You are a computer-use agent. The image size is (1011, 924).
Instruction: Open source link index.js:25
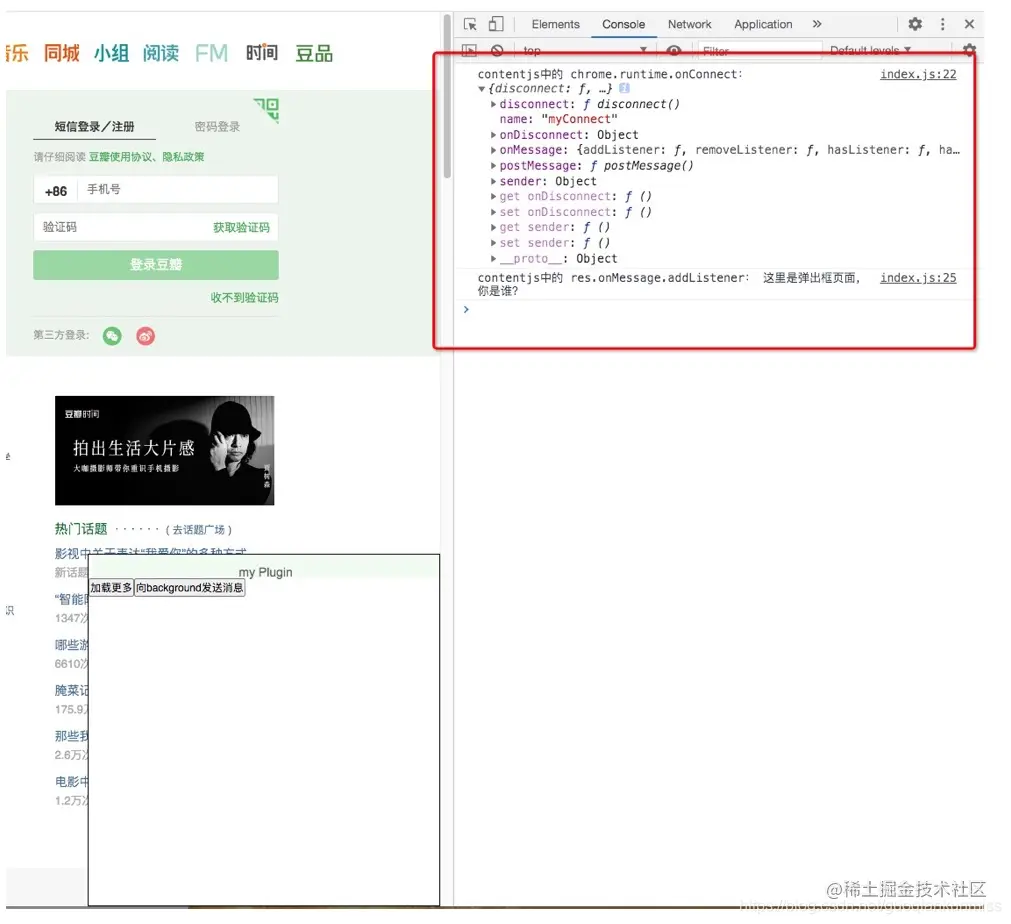click(918, 278)
